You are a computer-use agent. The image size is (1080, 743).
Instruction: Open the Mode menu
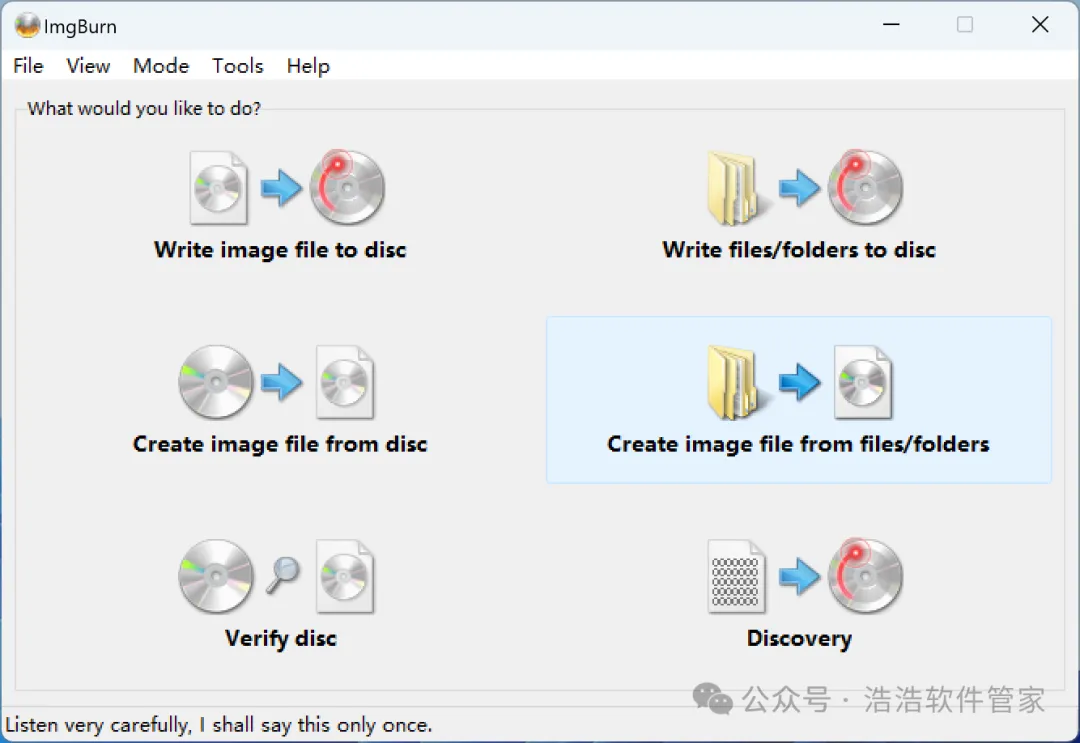pos(161,66)
